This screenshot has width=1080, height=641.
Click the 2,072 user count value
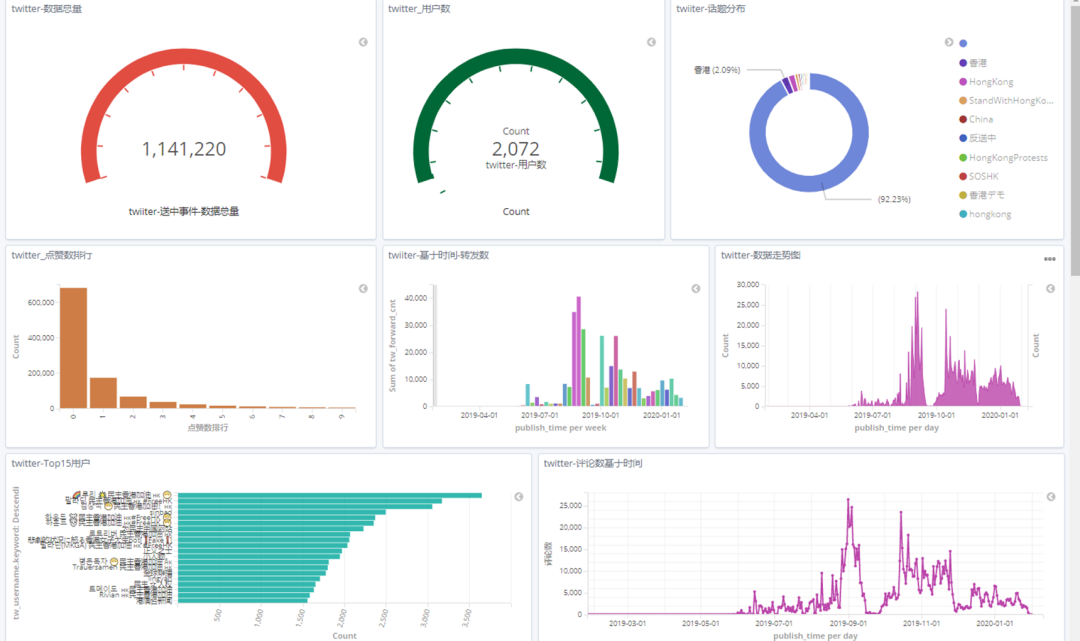click(516, 149)
